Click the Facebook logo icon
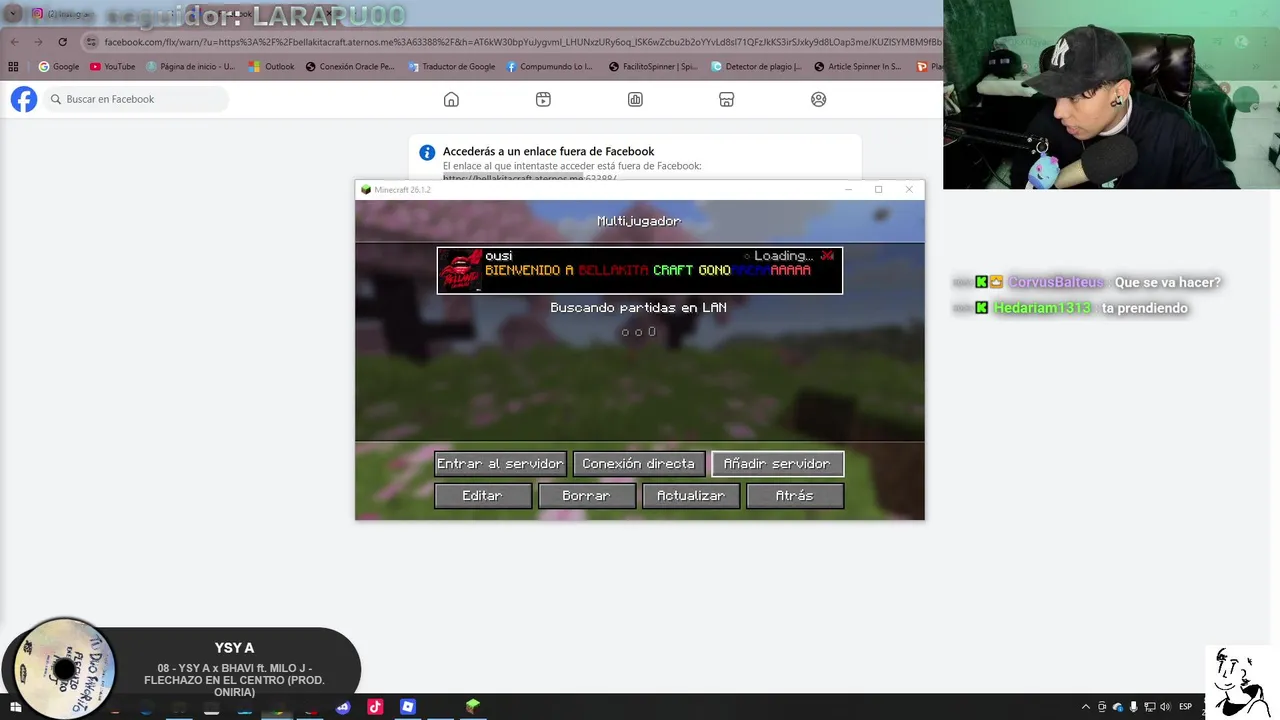Viewport: 1280px width, 720px height. [x=24, y=99]
